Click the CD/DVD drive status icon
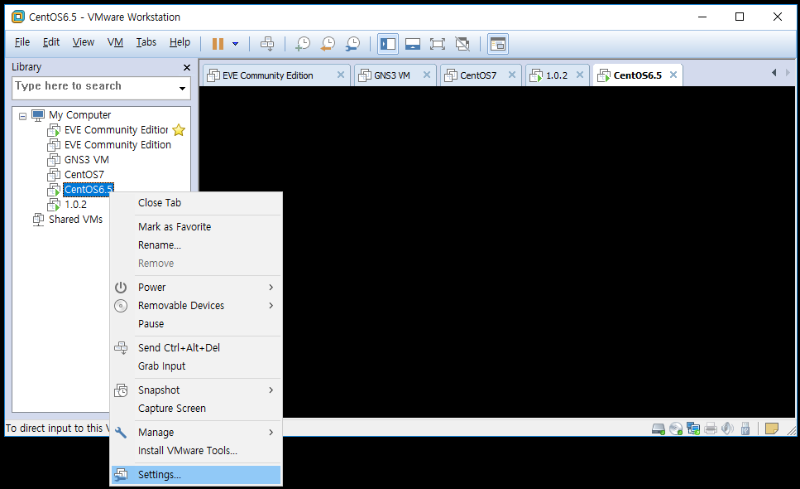This screenshot has height=489, width=800. click(676, 429)
